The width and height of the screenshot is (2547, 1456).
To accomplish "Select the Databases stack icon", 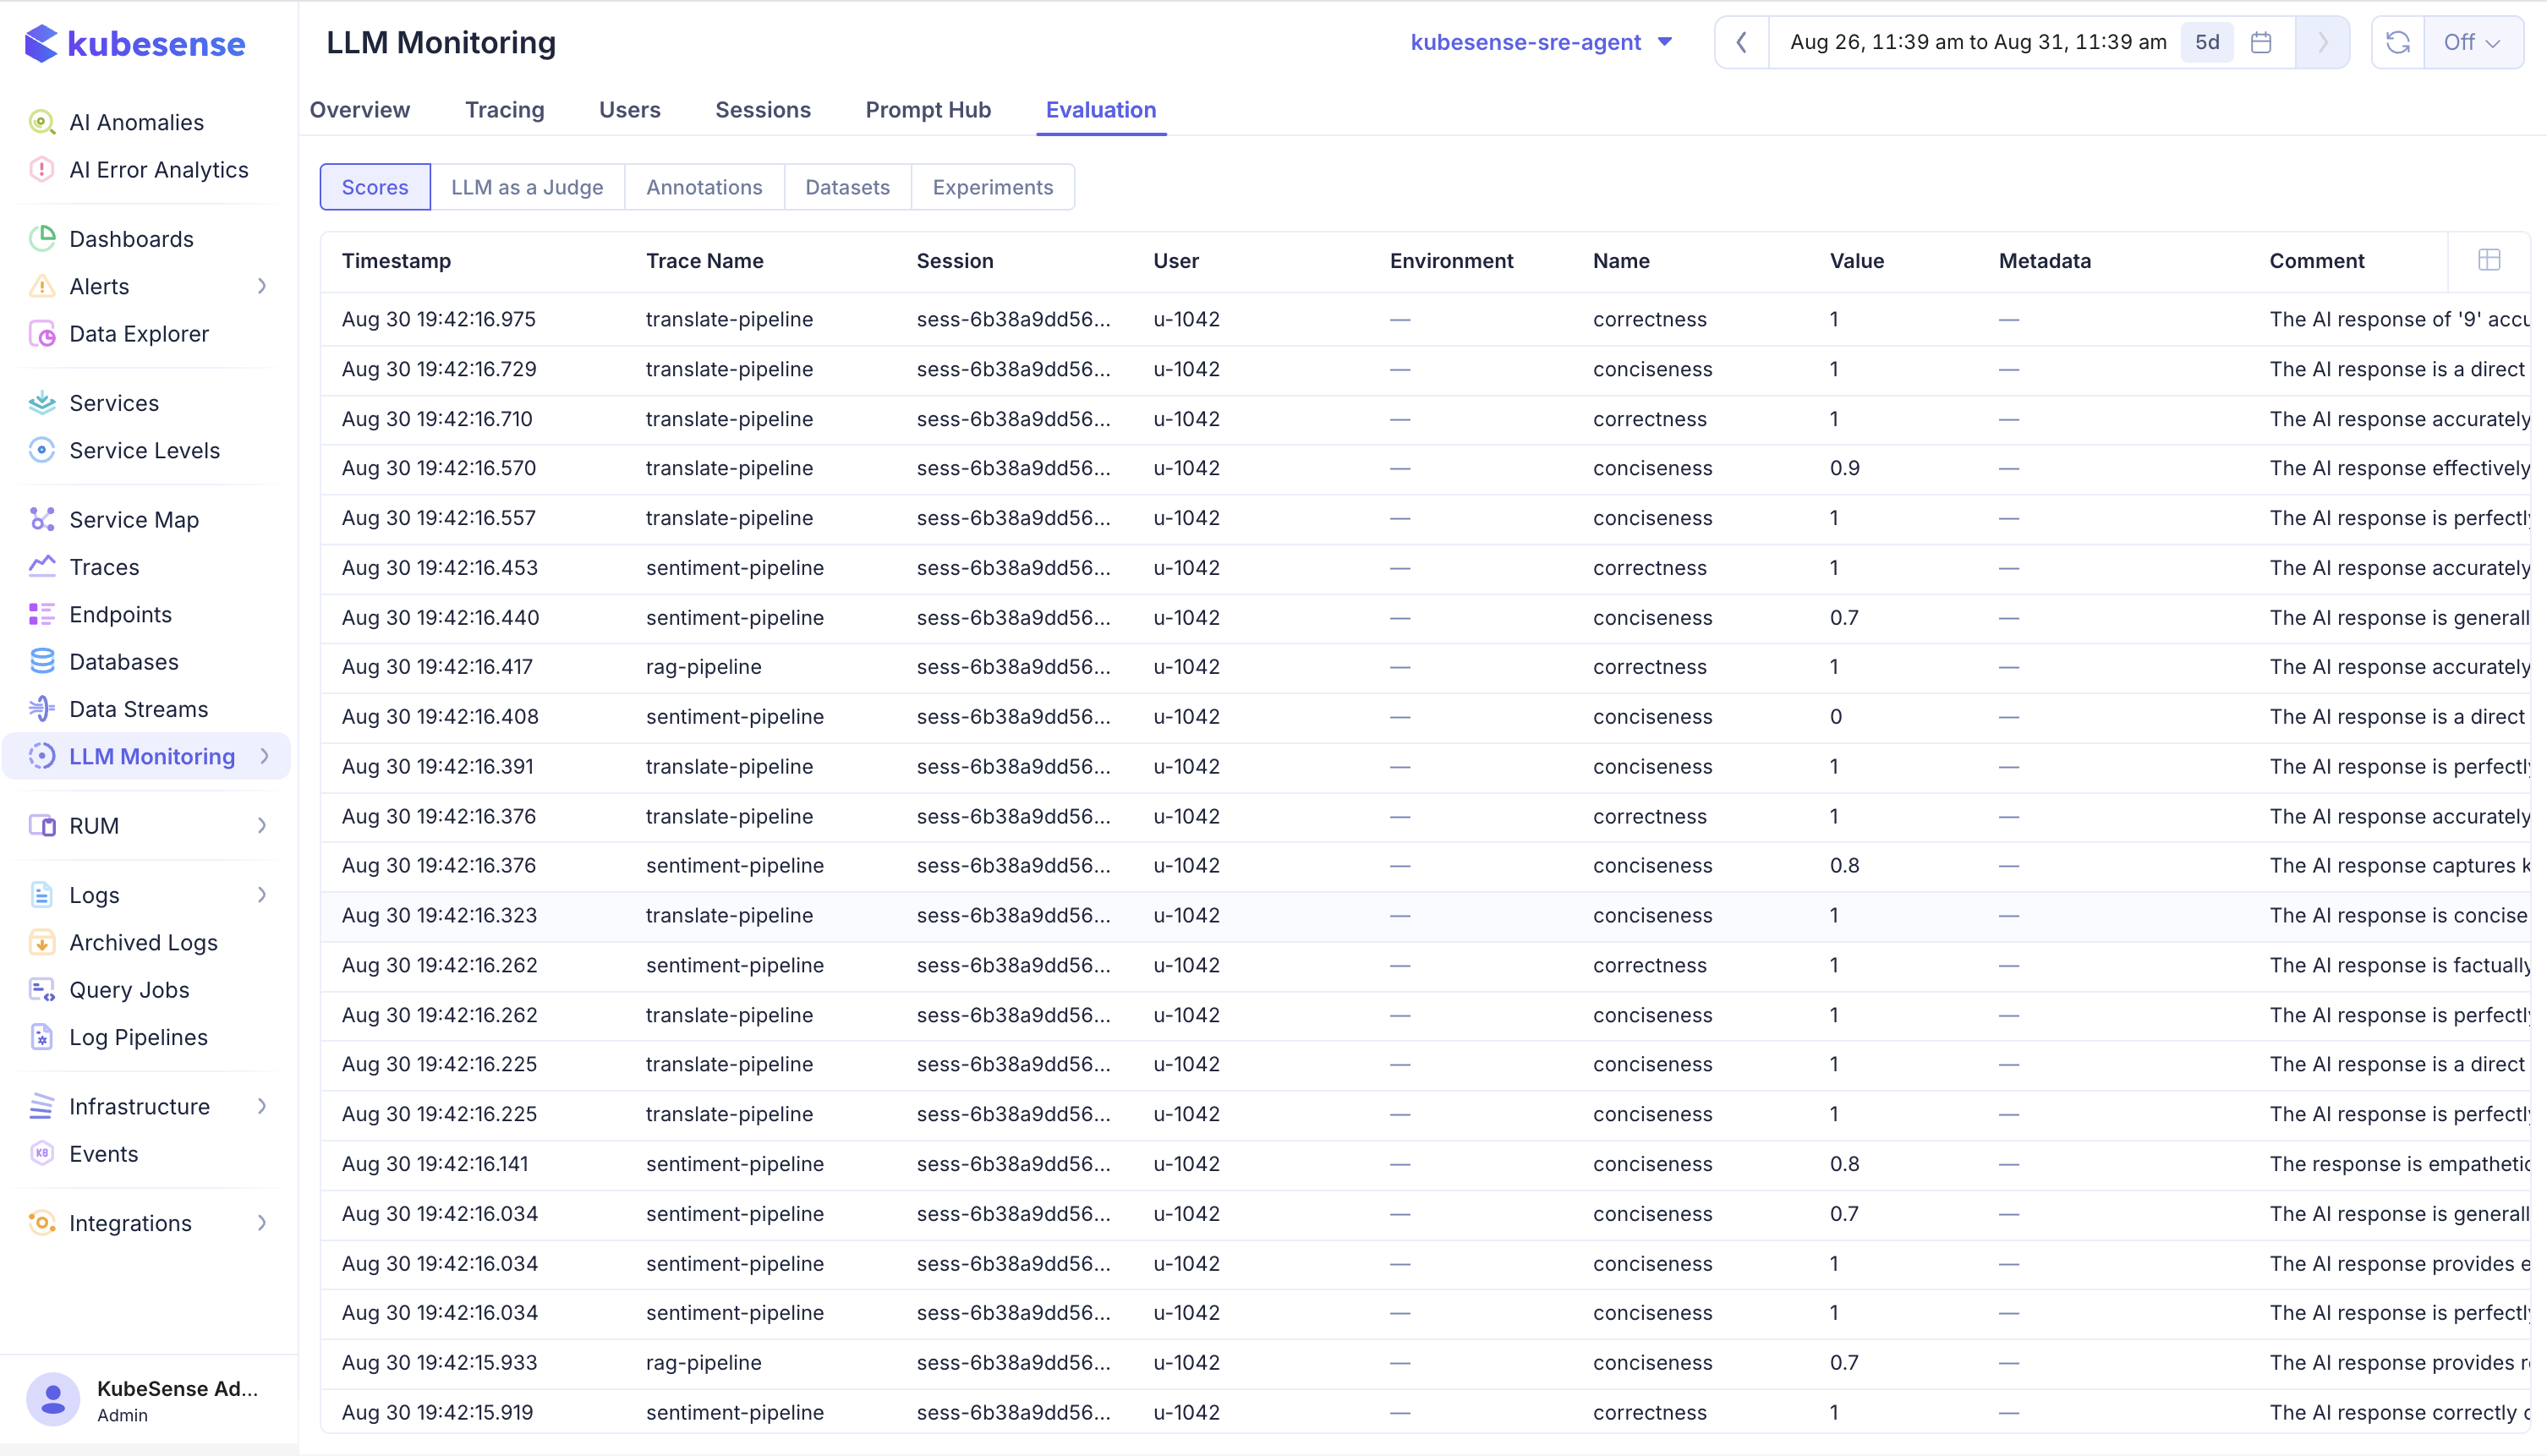I will (41, 662).
